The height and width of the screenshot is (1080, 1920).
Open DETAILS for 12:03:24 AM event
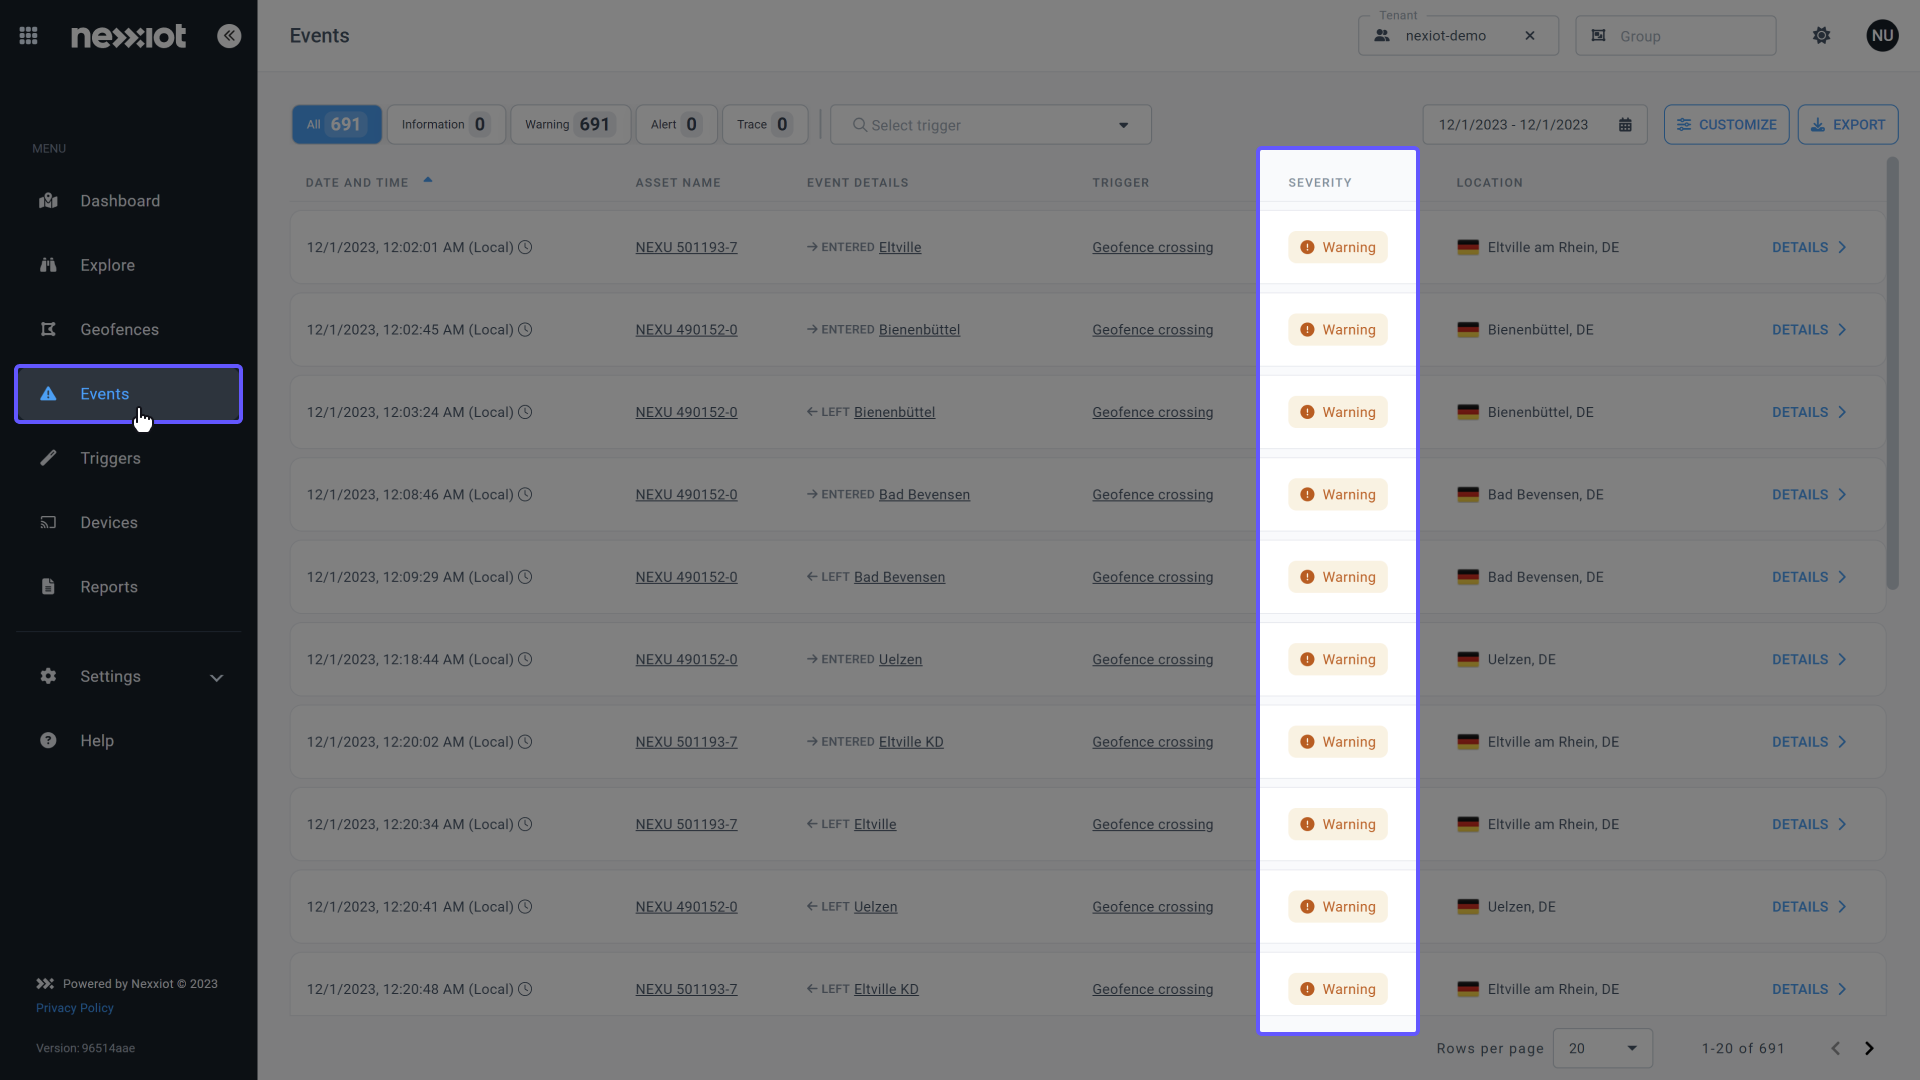pos(1808,412)
